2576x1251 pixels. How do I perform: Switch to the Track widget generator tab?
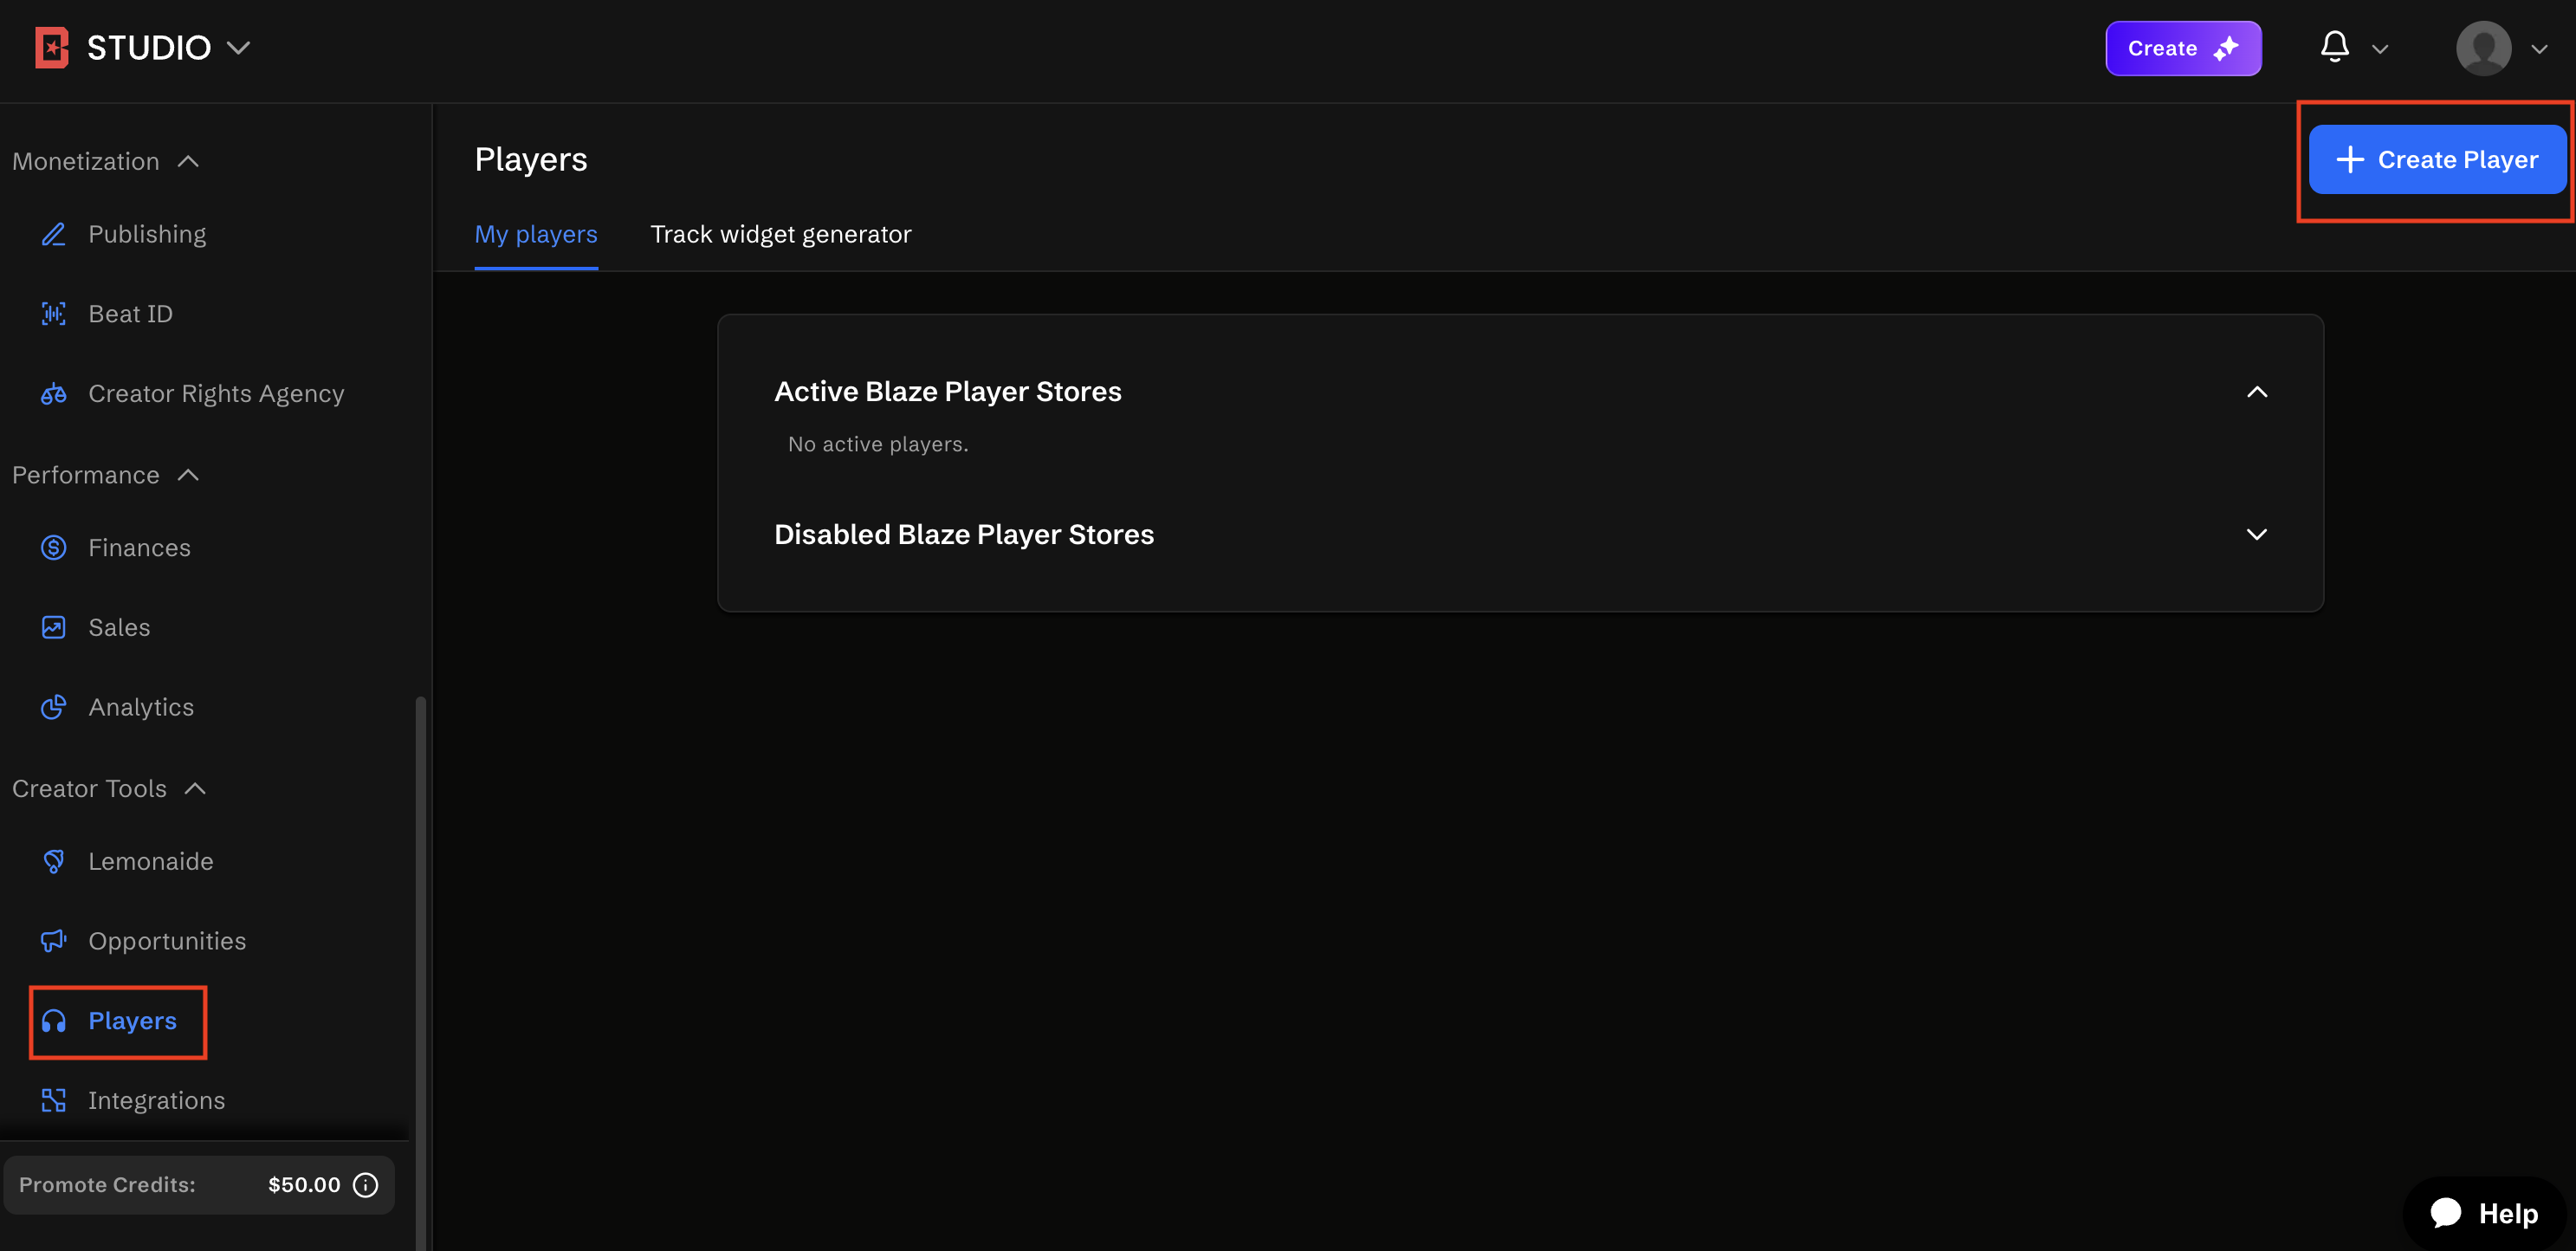[780, 234]
